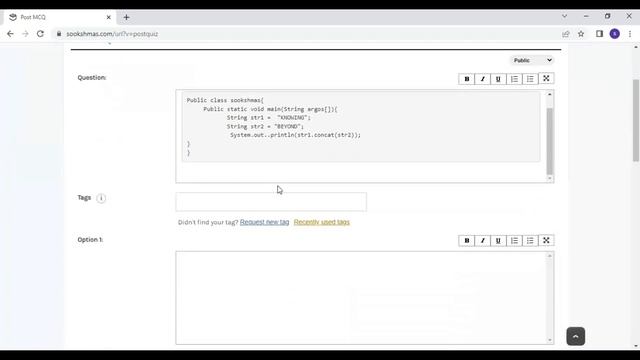Viewport: 640px width, 360px height.
Task: Open a new browser tab
Action: coord(127,17)
